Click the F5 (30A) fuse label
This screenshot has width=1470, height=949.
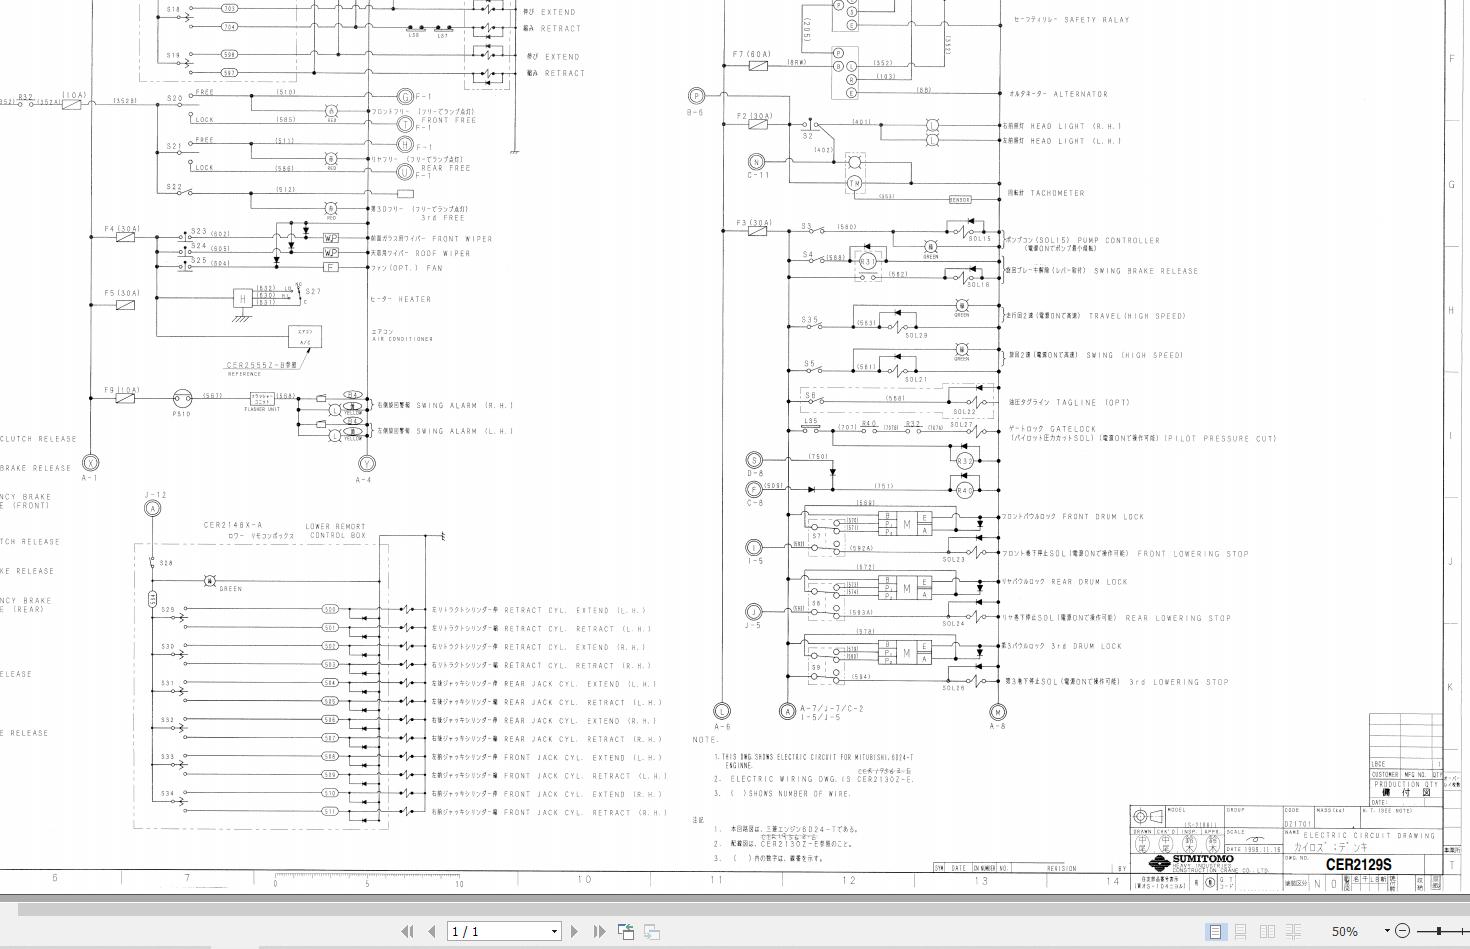pyautogui.click(x=122, y=294)
